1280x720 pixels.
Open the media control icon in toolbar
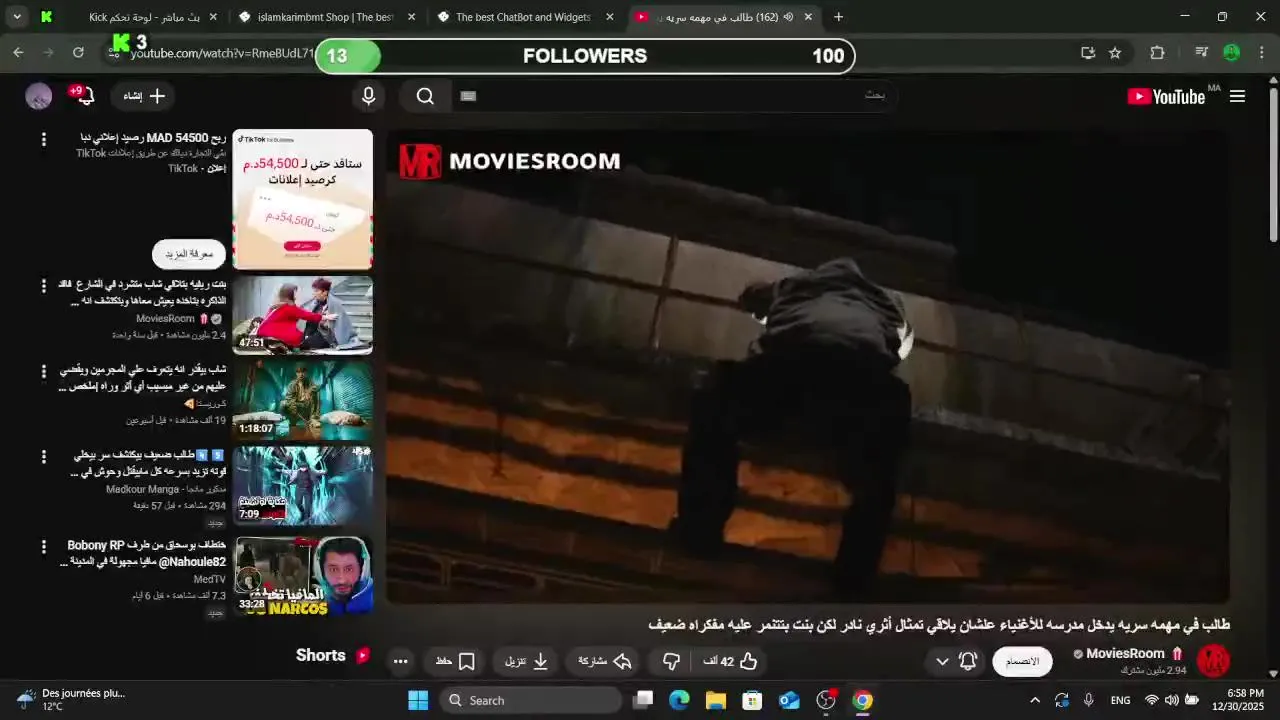coord(1202,53)
